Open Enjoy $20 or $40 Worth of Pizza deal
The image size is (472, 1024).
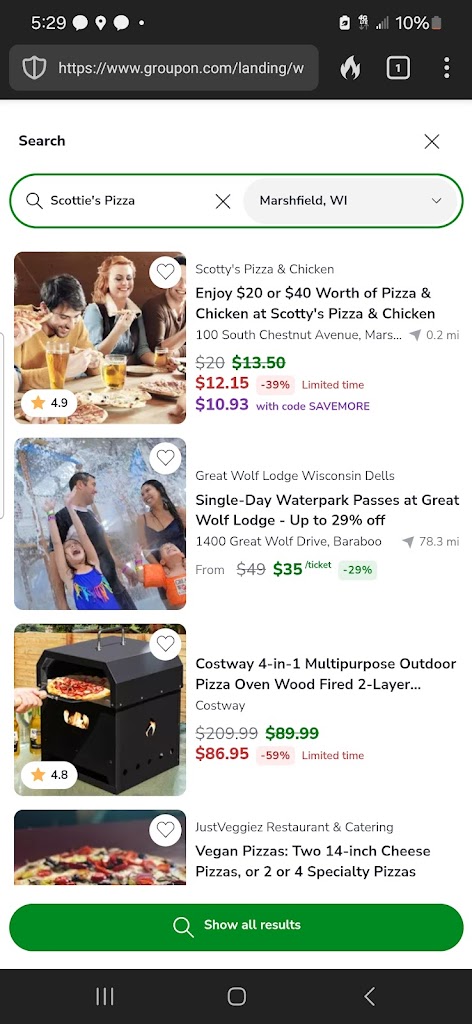tap(316, 303)
